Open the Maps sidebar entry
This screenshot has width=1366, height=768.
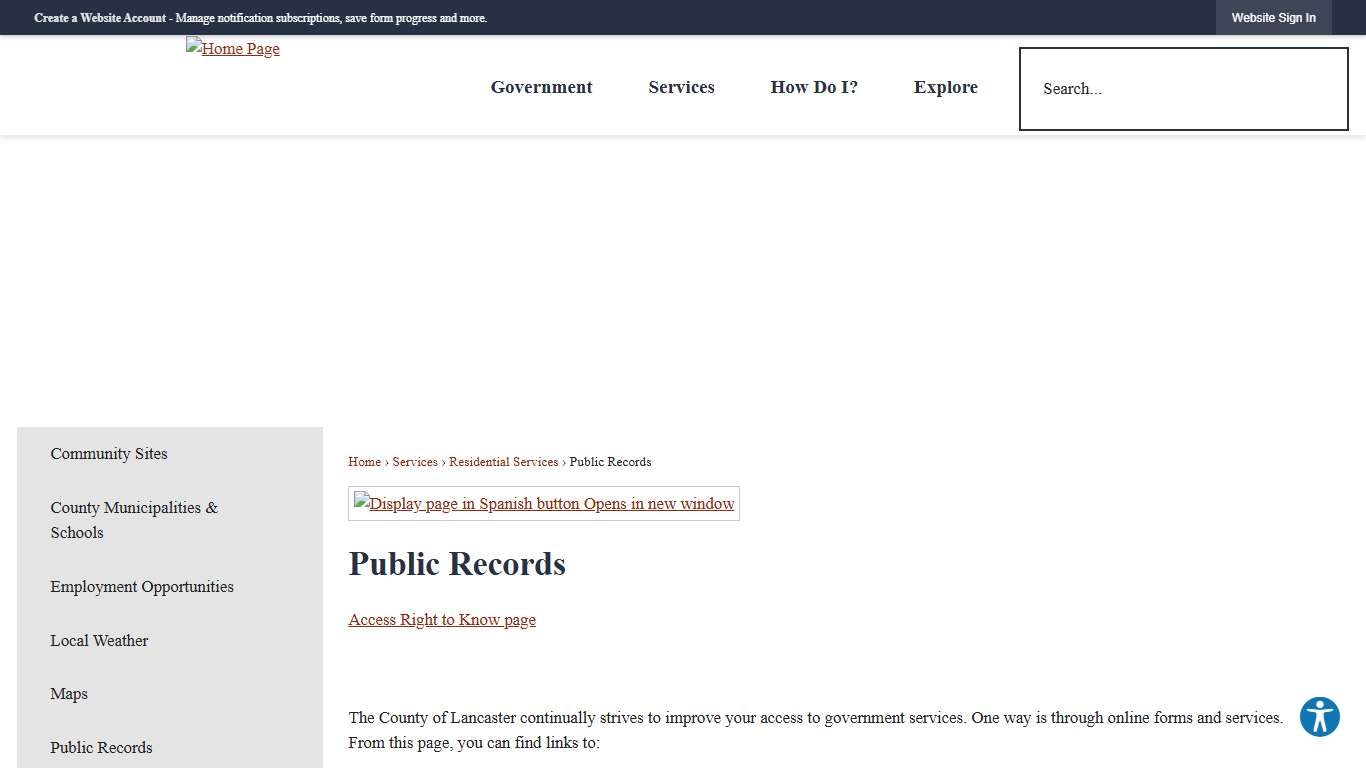[69, 693]
